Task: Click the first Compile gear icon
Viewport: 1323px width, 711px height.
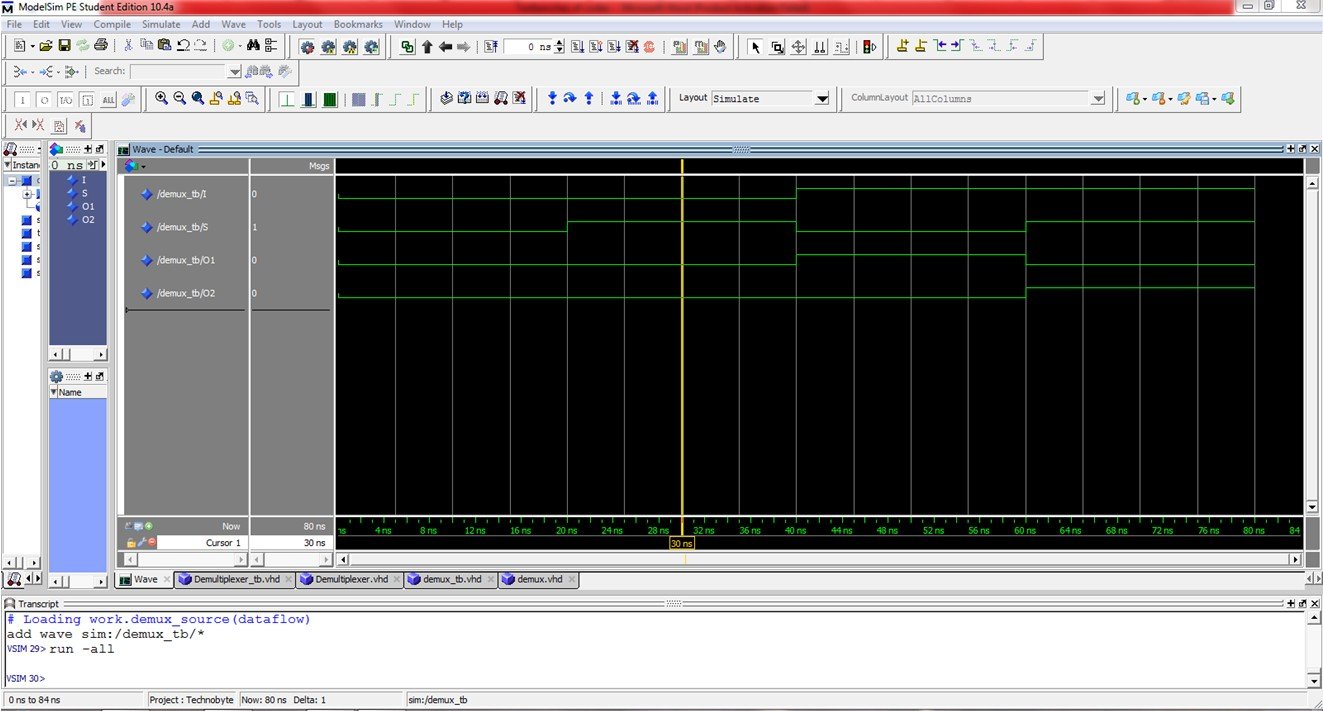Action: 307,47
